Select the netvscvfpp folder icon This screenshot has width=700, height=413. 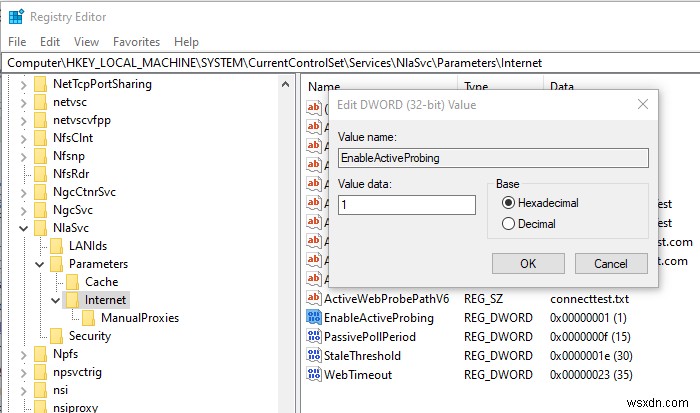[x=40, y=120]
